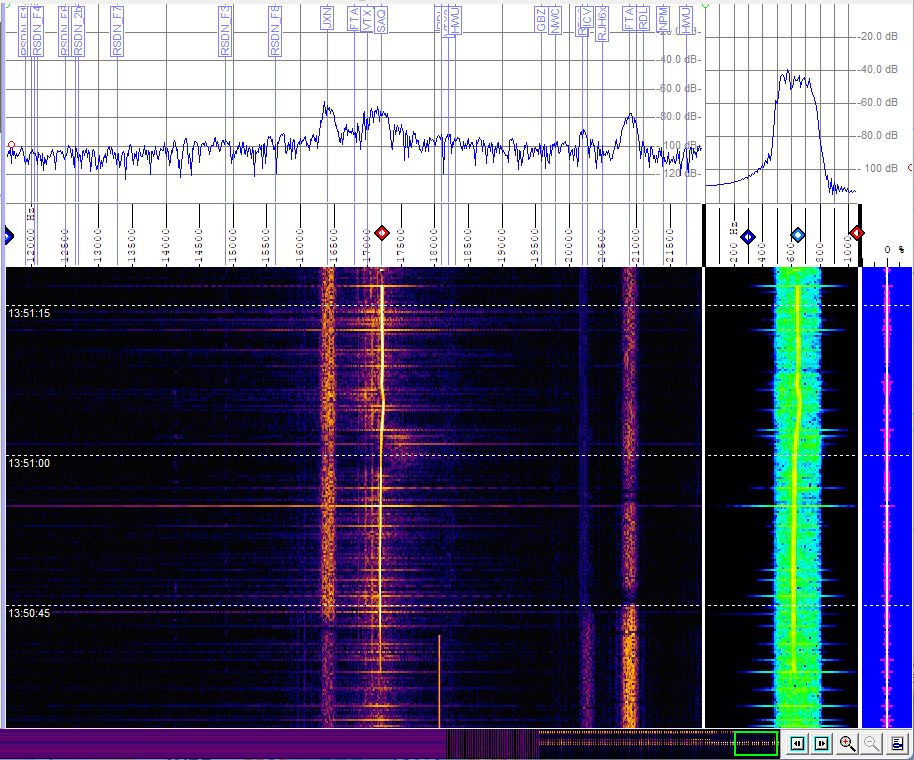Image resolution: width=914 pixels, height=760 pixels.
Task: Select dark blue diamond at left scale edge
Action: (7, 236)
